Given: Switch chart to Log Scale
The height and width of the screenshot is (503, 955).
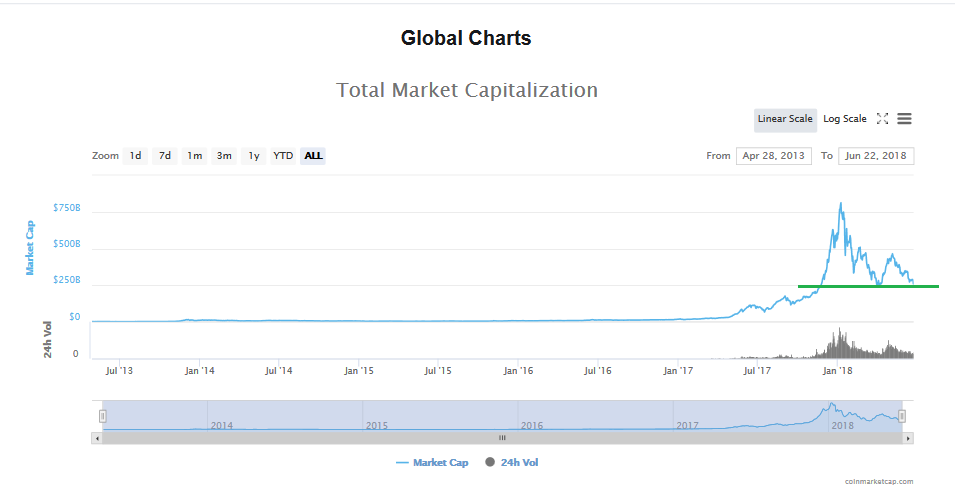Looking at the screenshot, I should [x=845, y=120].
